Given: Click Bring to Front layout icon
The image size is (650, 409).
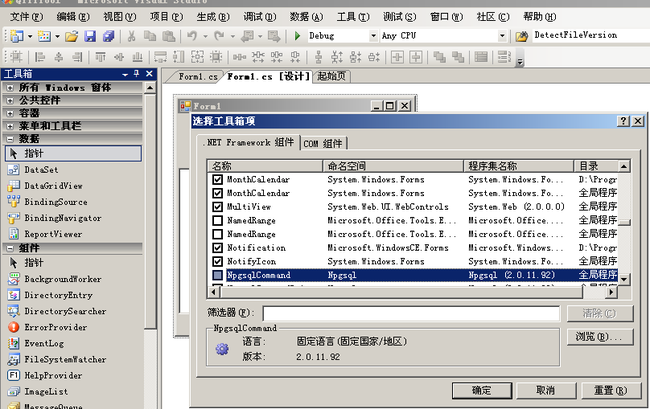Looking at the screenshot, I should [x=439, y=57].
